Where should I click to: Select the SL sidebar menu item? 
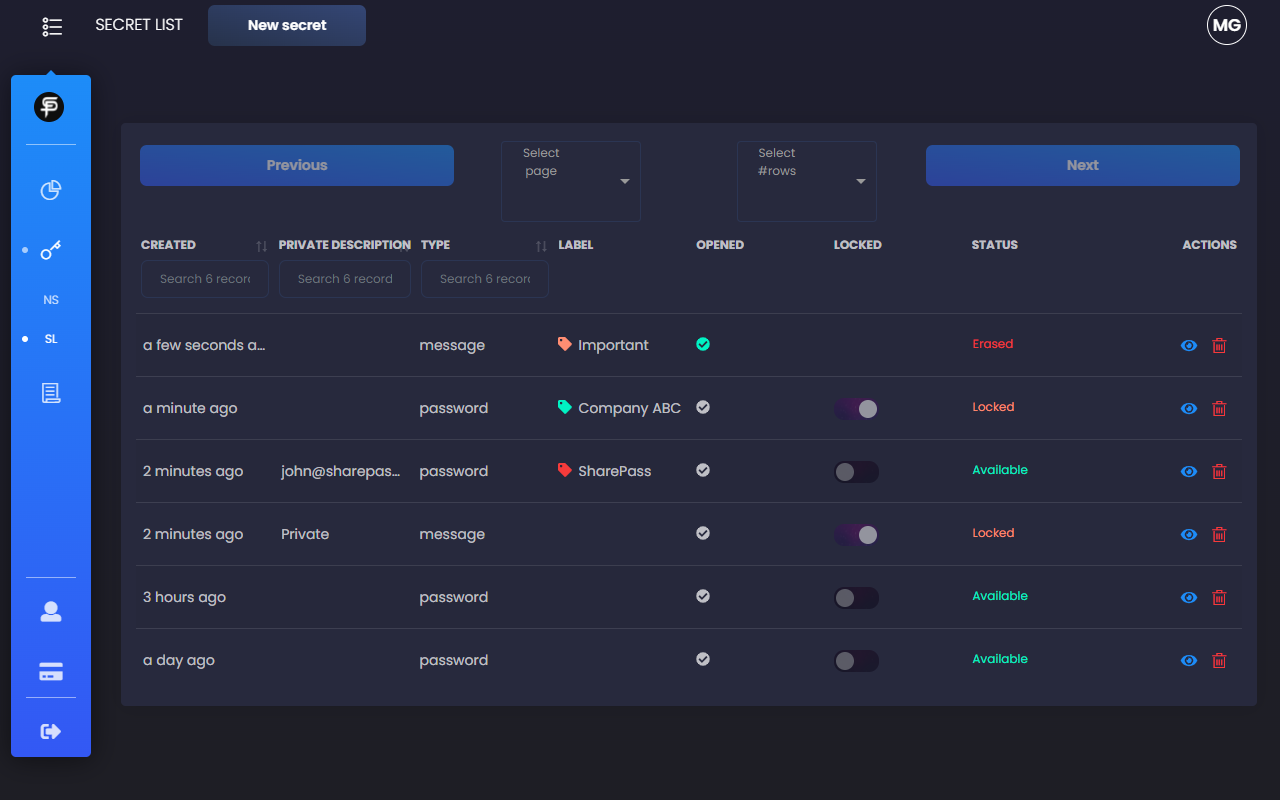51,339
